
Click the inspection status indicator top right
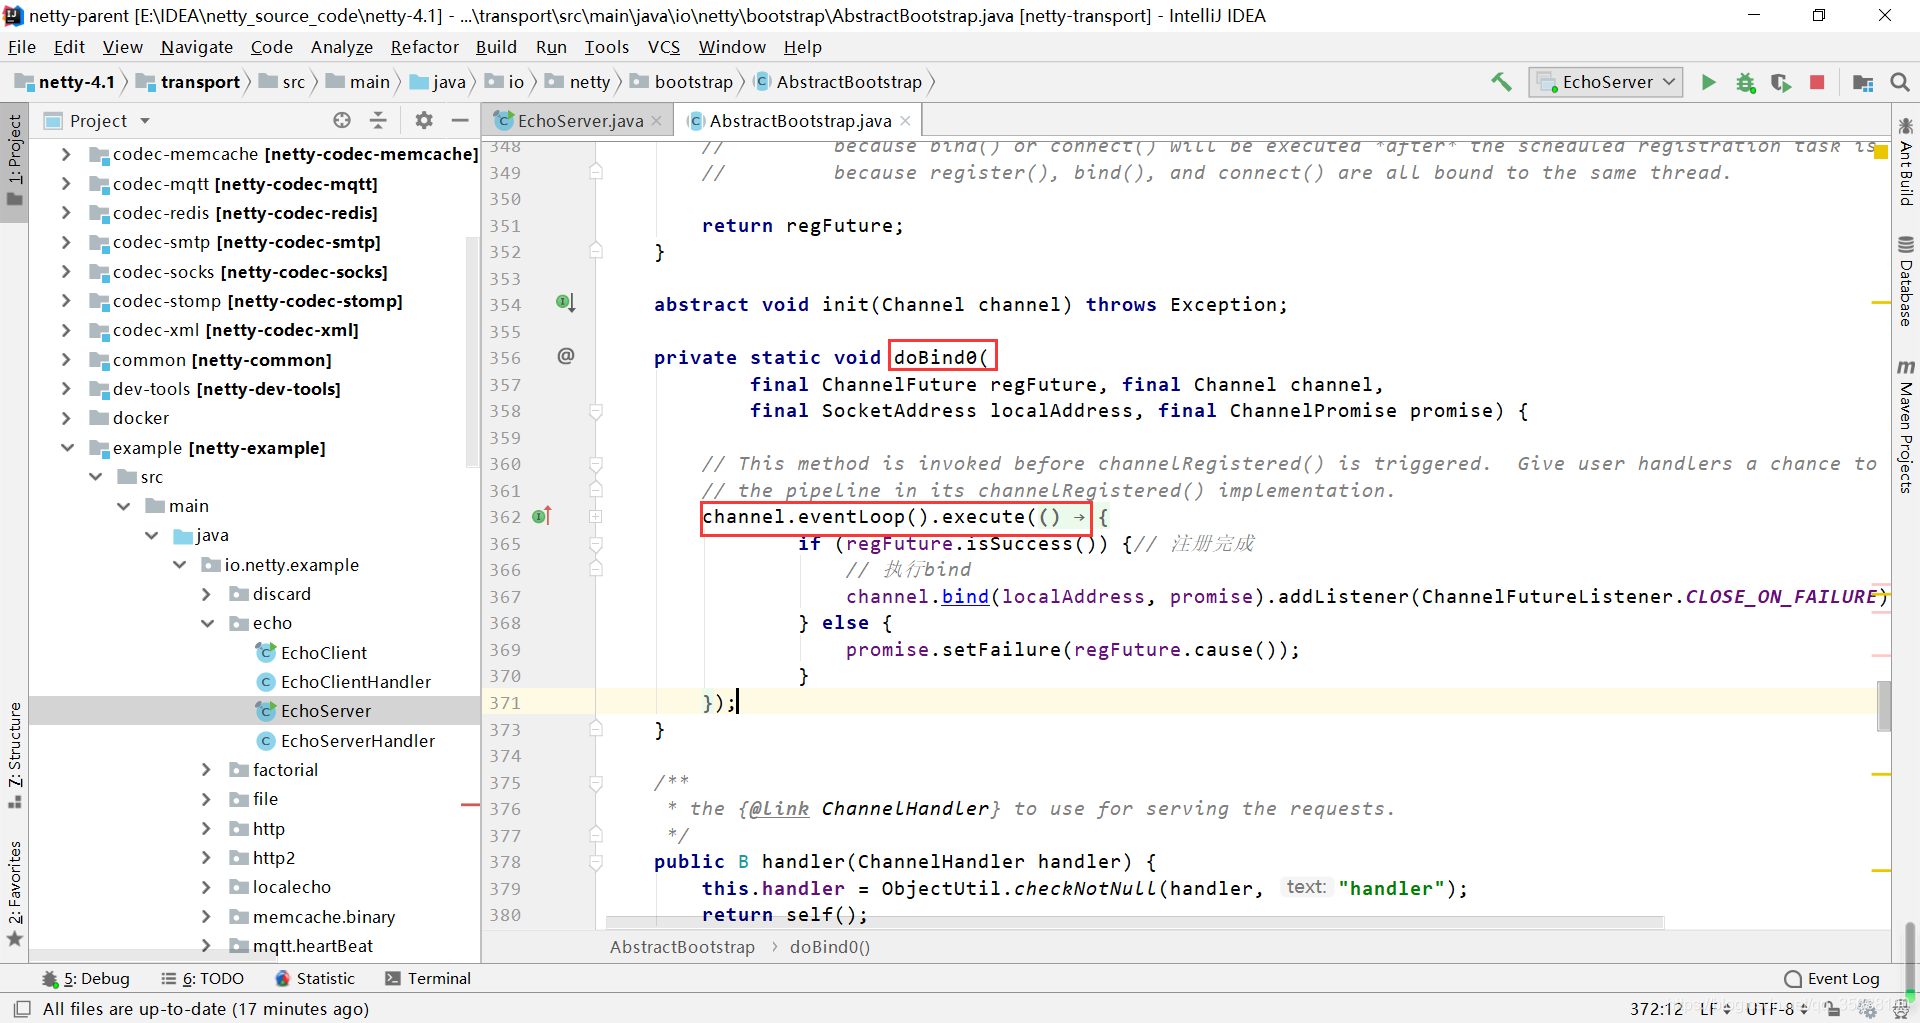pyautogui.click(x=1880, y=152)
